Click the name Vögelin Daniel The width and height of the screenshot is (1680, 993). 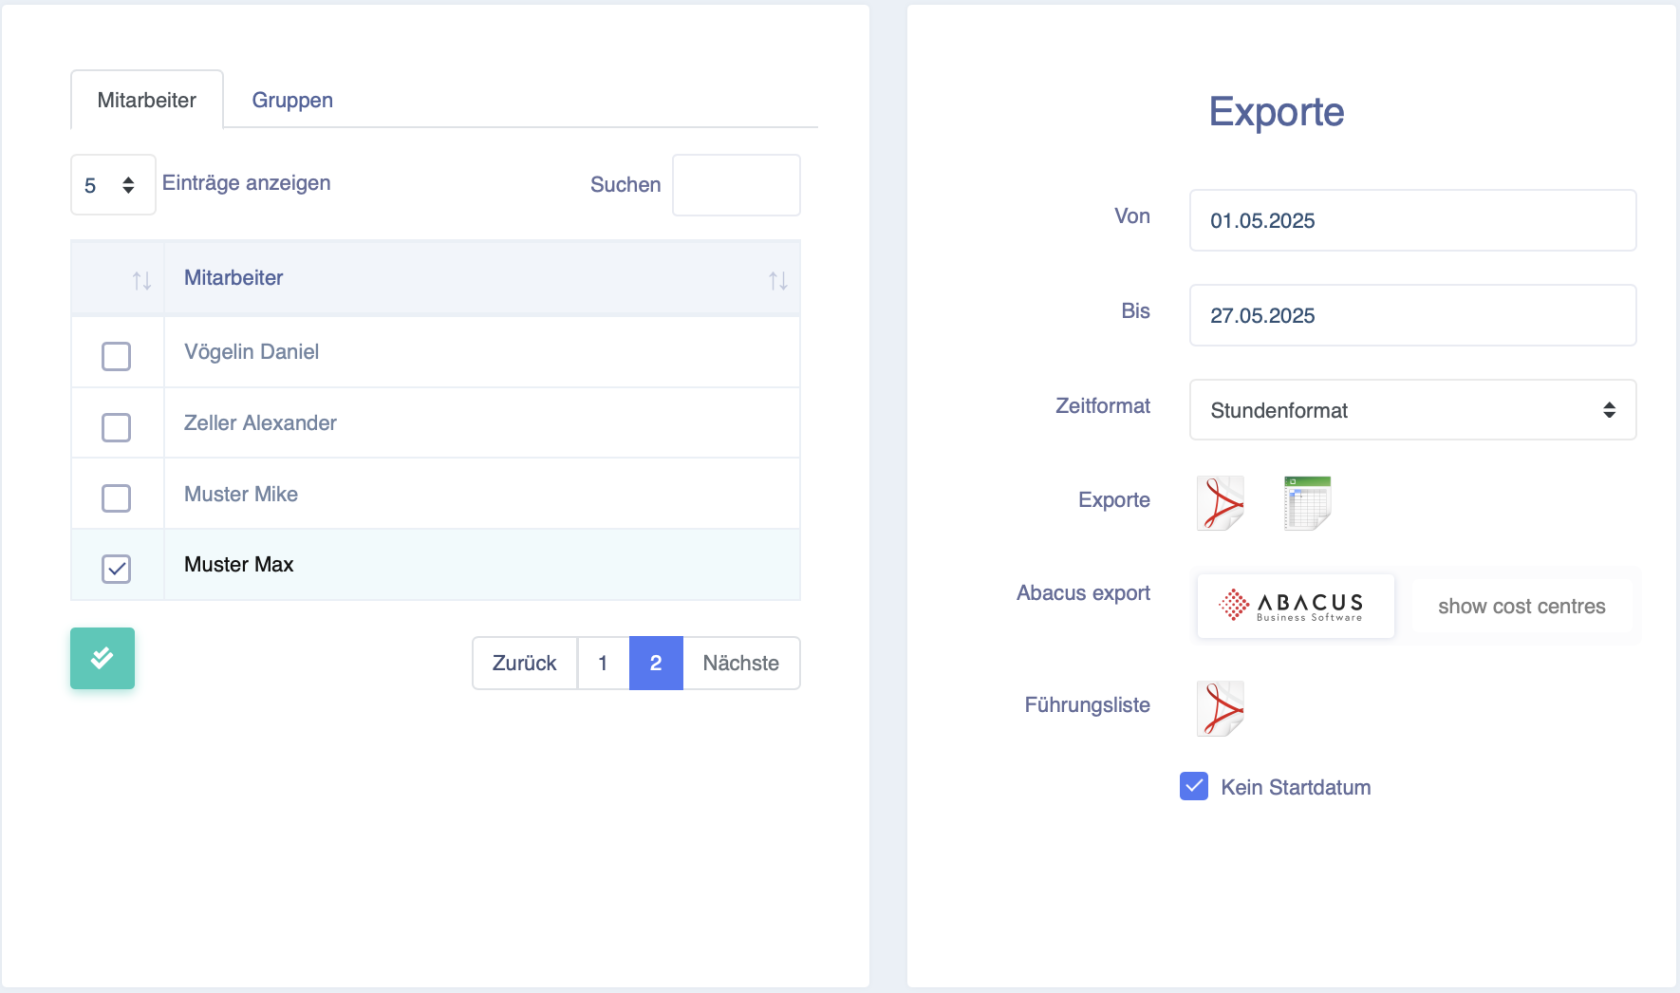251,352
